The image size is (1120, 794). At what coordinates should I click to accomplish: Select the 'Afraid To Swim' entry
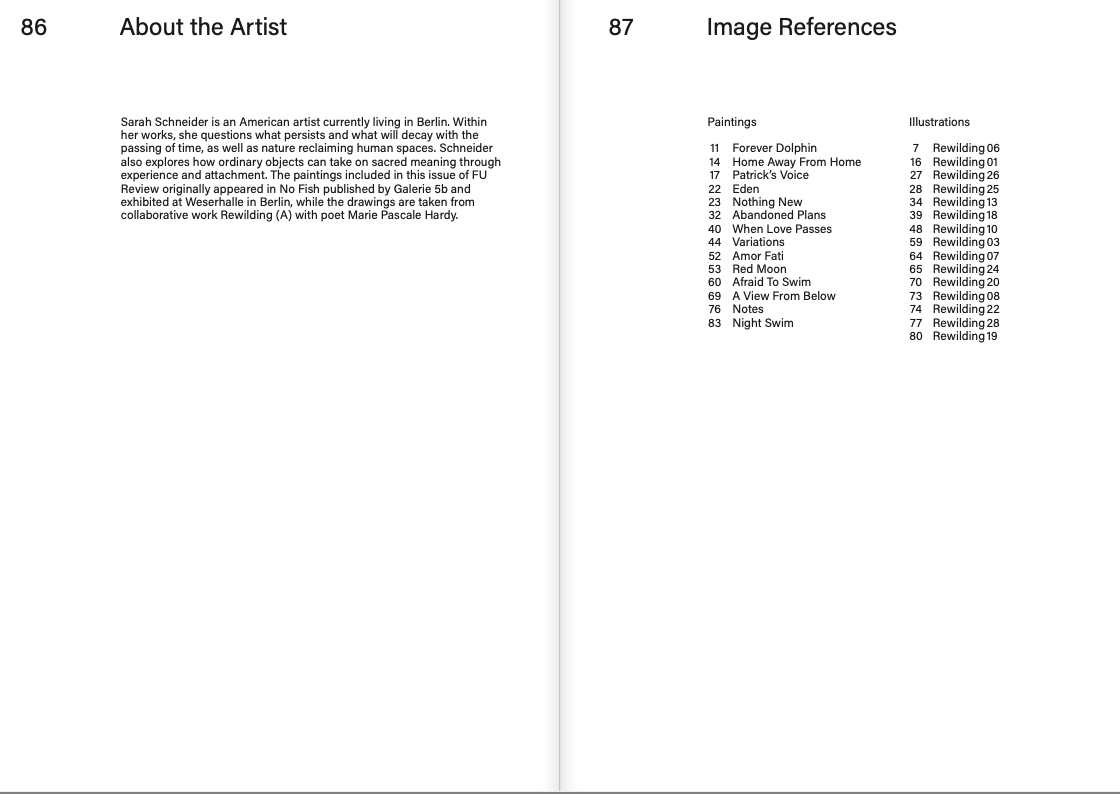click(771, 282)
